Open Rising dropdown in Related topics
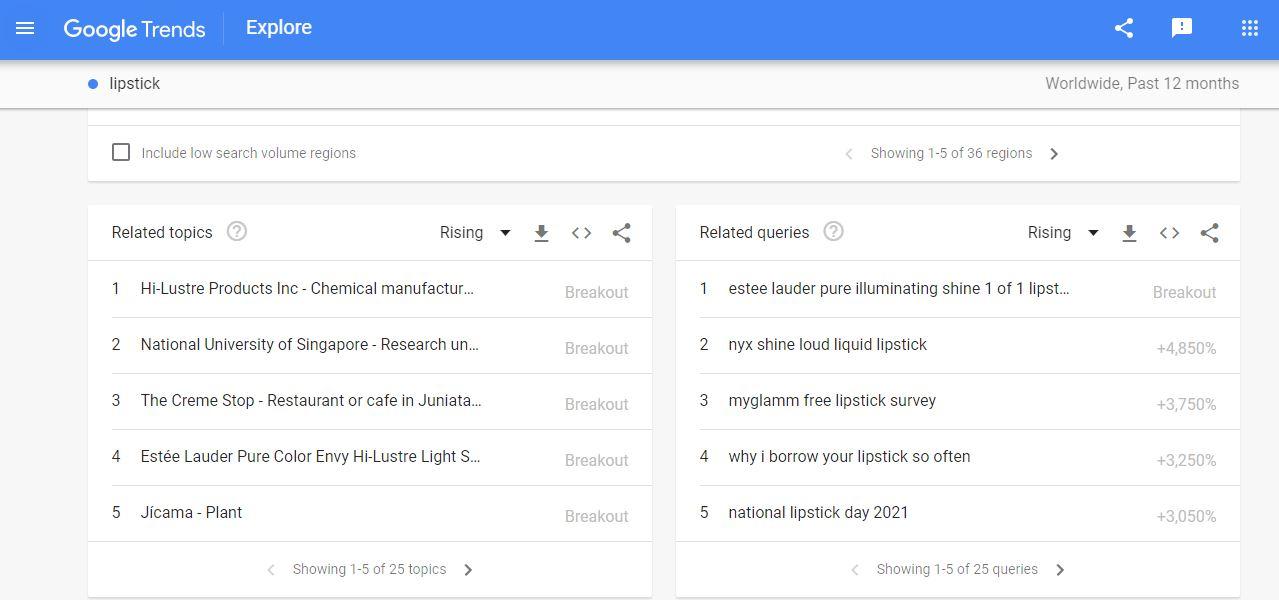 pos(476,232)
